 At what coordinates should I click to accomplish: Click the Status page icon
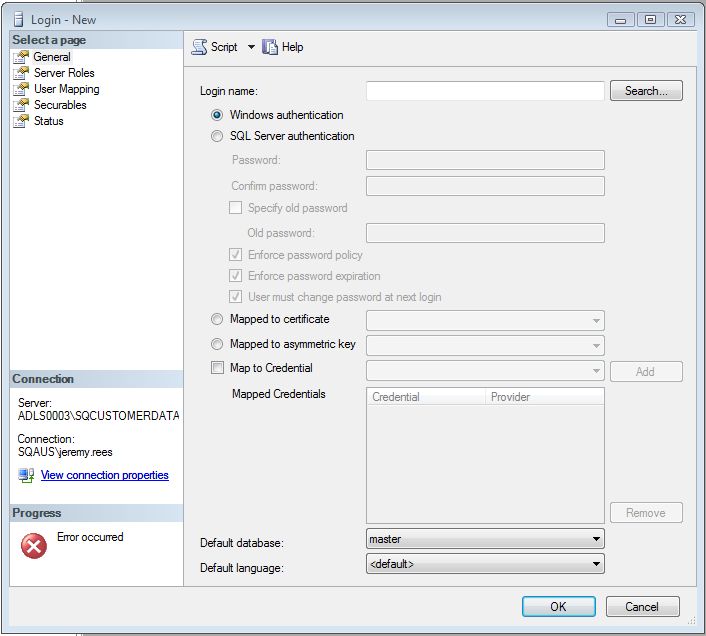tap(21, 121)
